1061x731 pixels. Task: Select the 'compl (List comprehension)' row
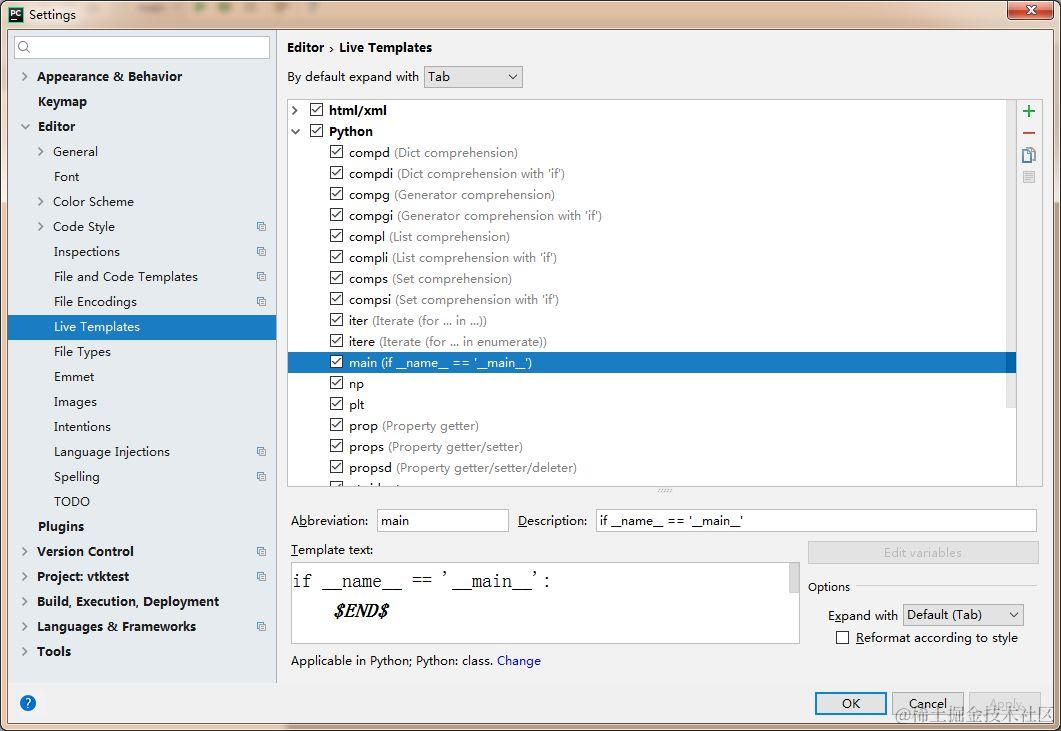click(652, 236)
